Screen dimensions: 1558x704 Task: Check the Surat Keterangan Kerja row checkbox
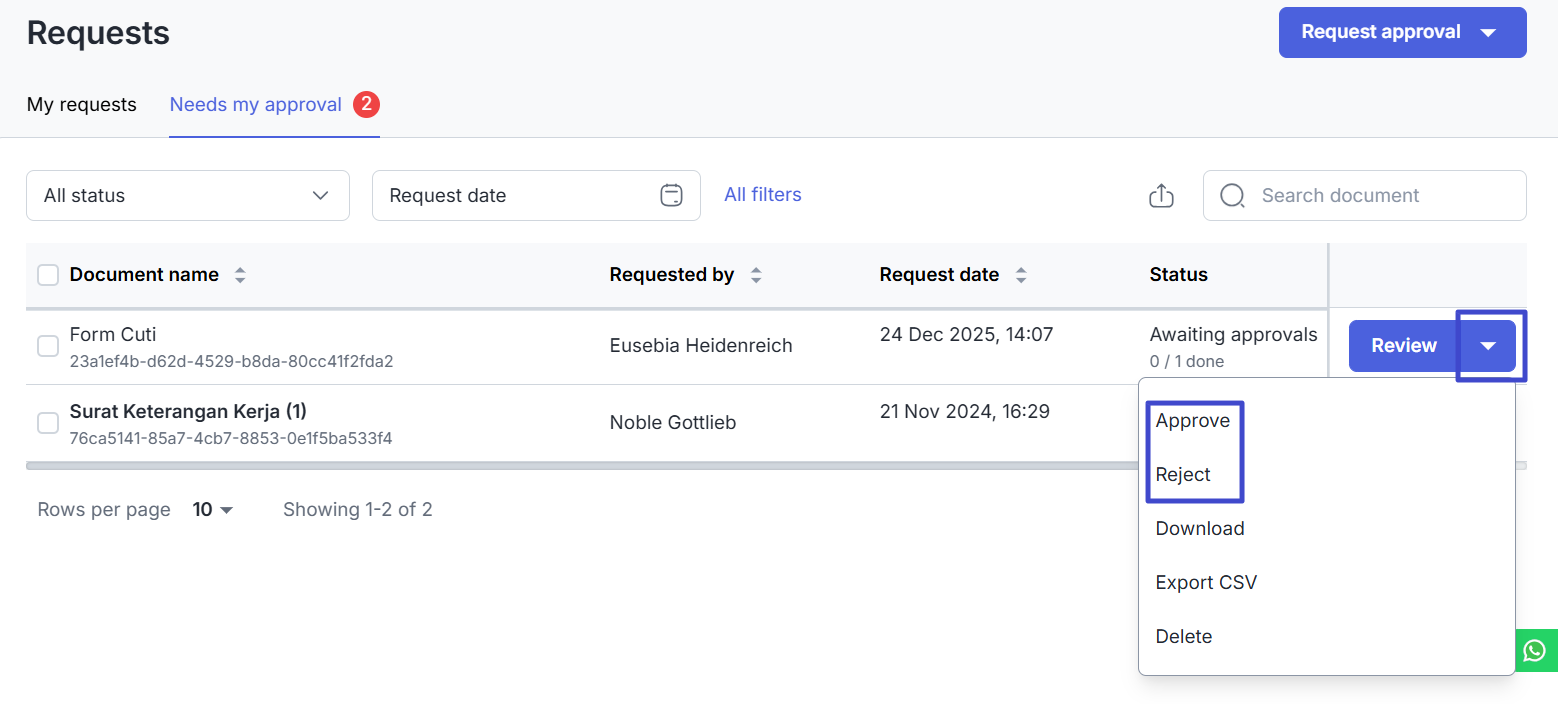click(x=48, y=423)
